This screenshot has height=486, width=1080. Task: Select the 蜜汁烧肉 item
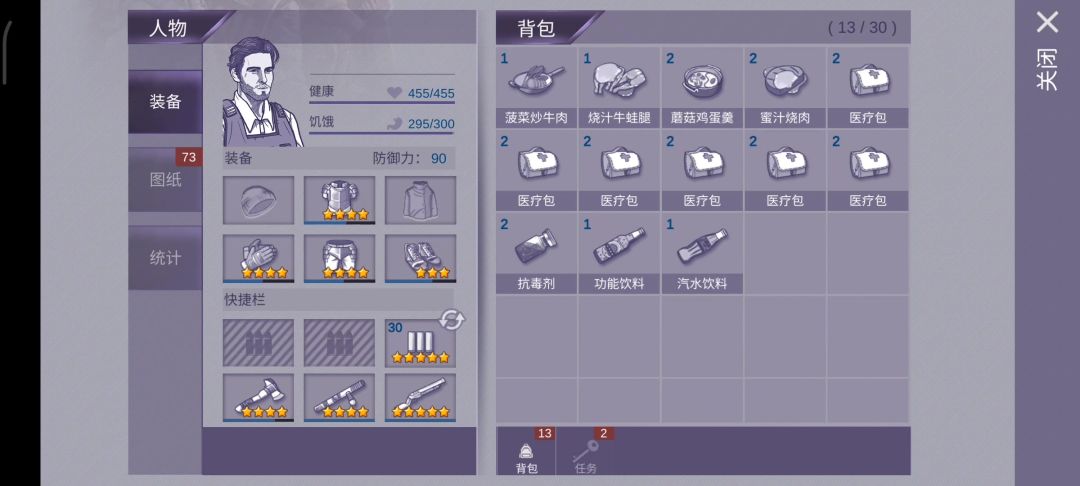click(785, 88)
